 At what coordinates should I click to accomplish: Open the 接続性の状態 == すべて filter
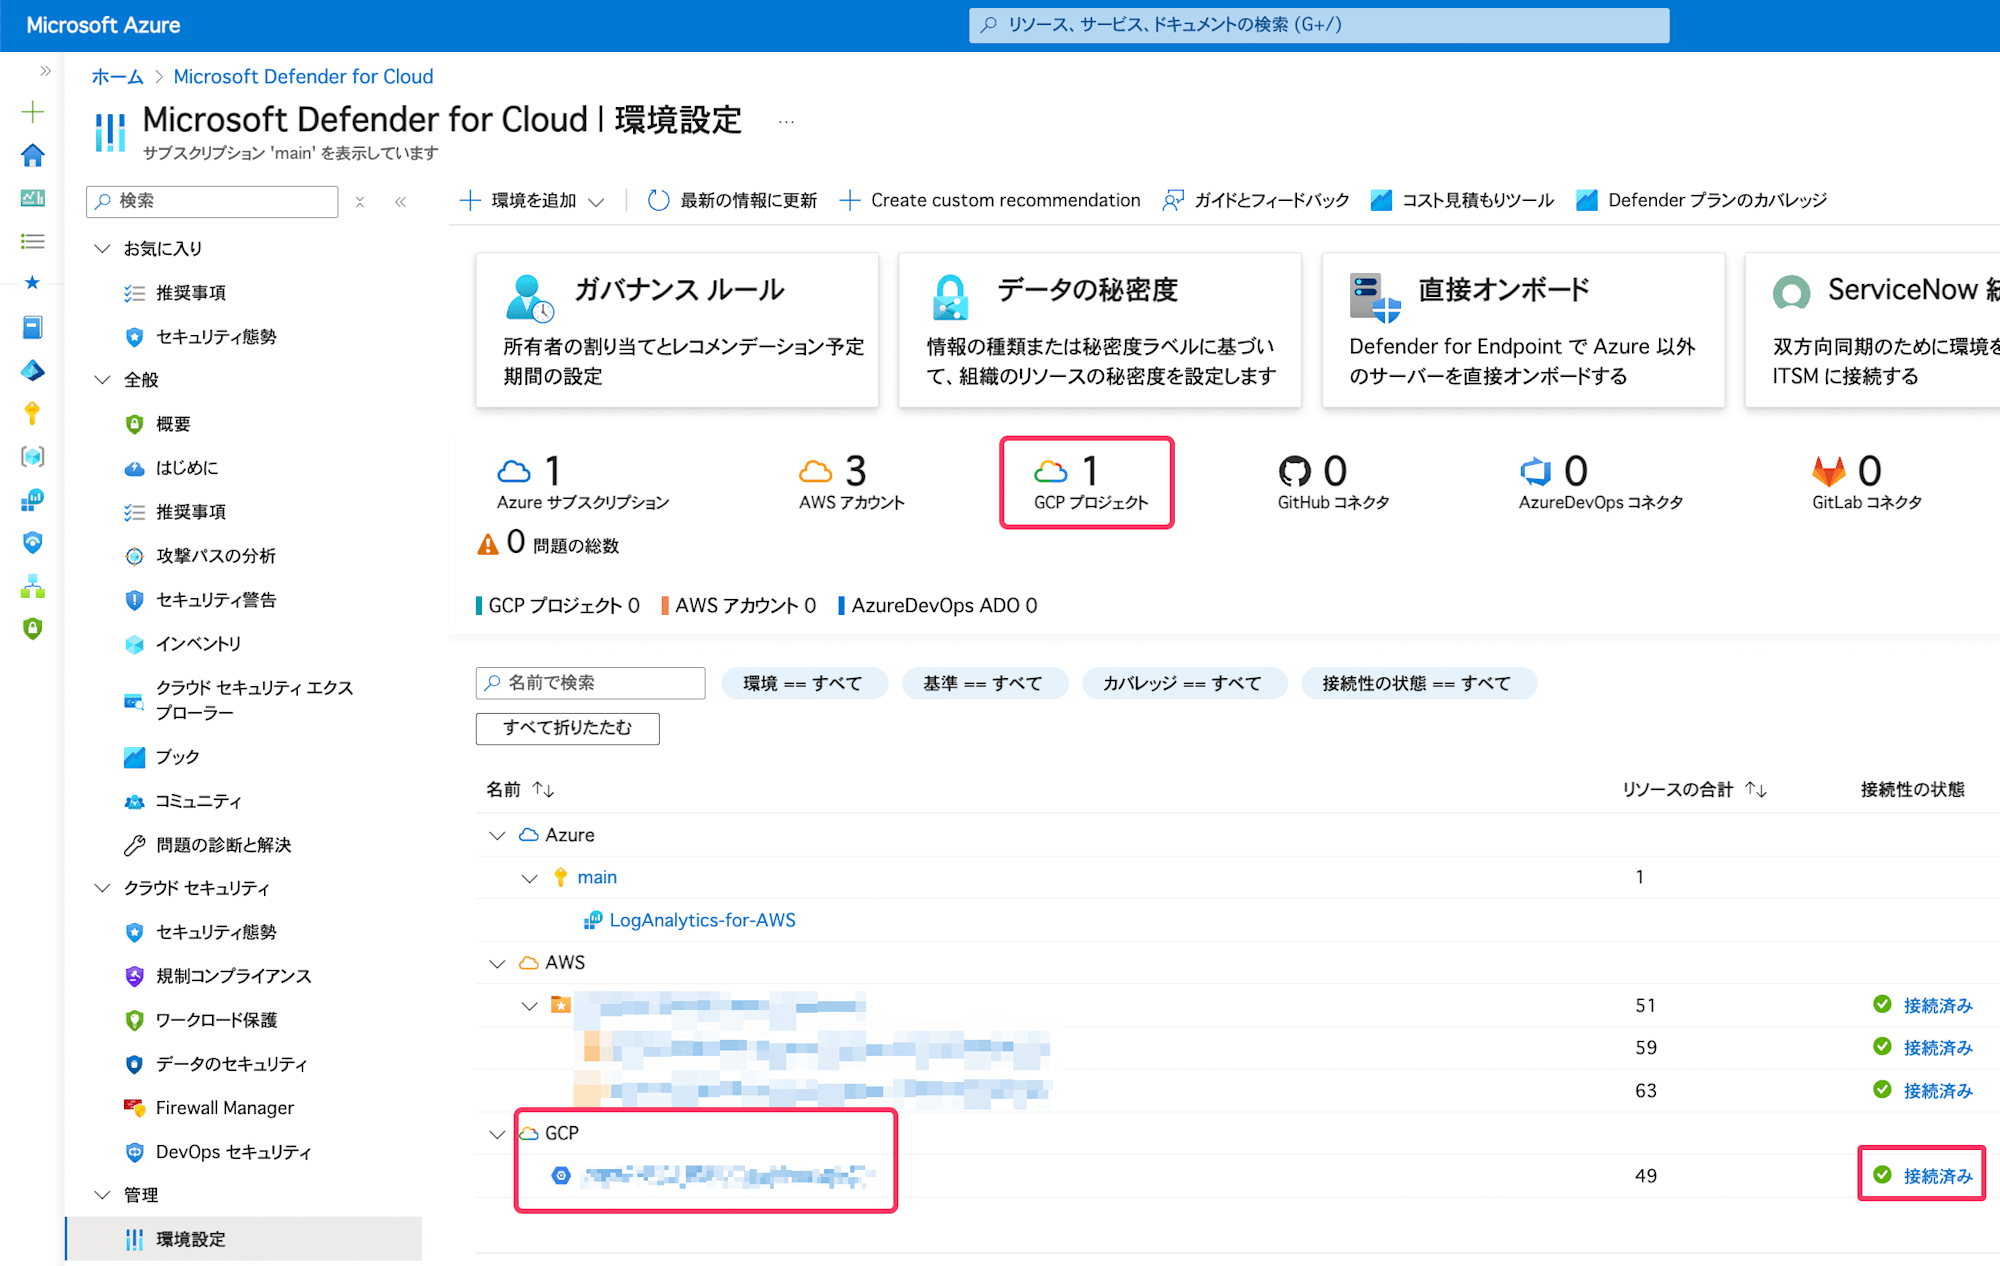pyautogui.click(x=1417, y=683)
